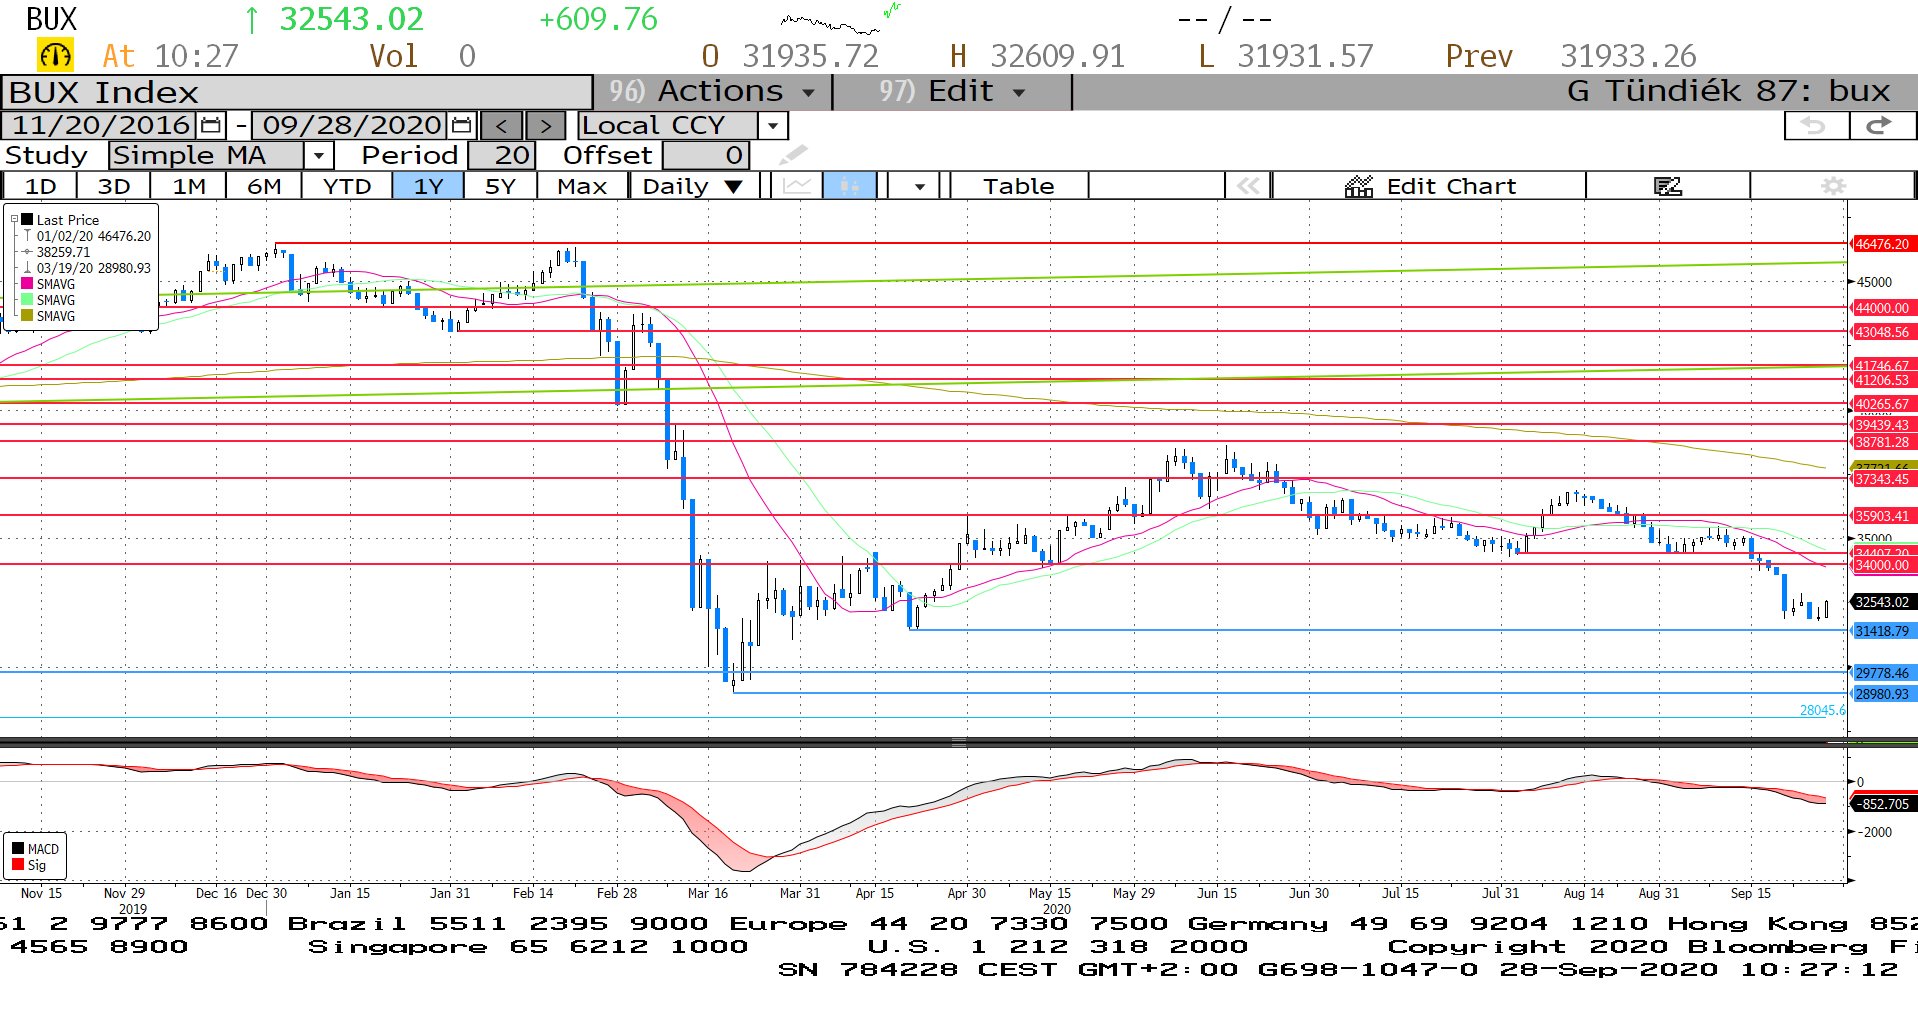The image size is (1918, 1025).
Task: Click the light green SMAVG color swatch
Action: coord(28,300)
